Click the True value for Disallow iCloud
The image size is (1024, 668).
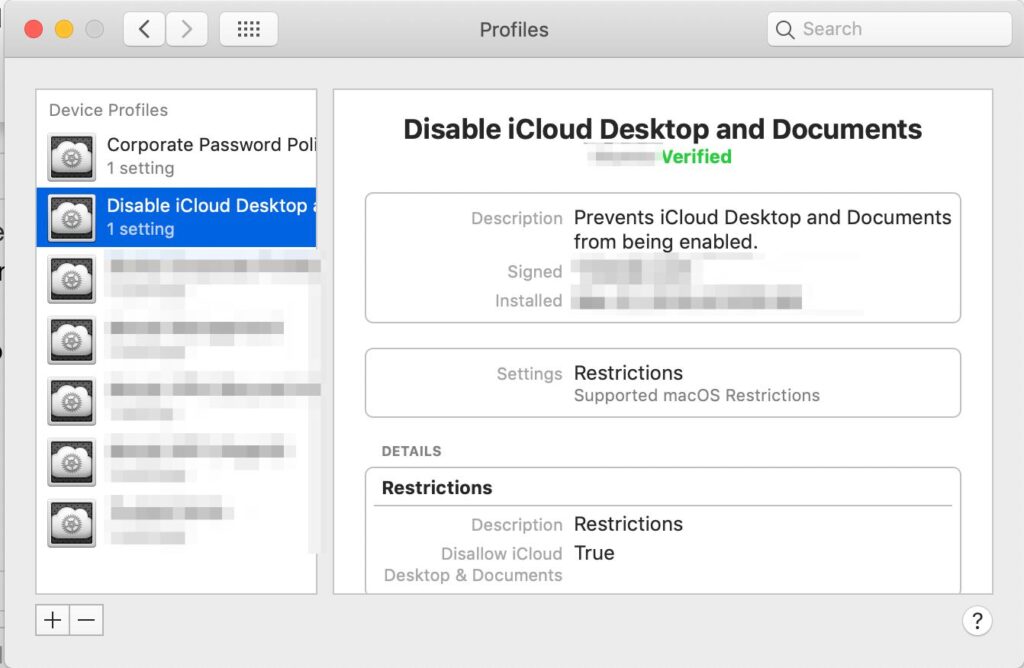[x=594, y=553]
